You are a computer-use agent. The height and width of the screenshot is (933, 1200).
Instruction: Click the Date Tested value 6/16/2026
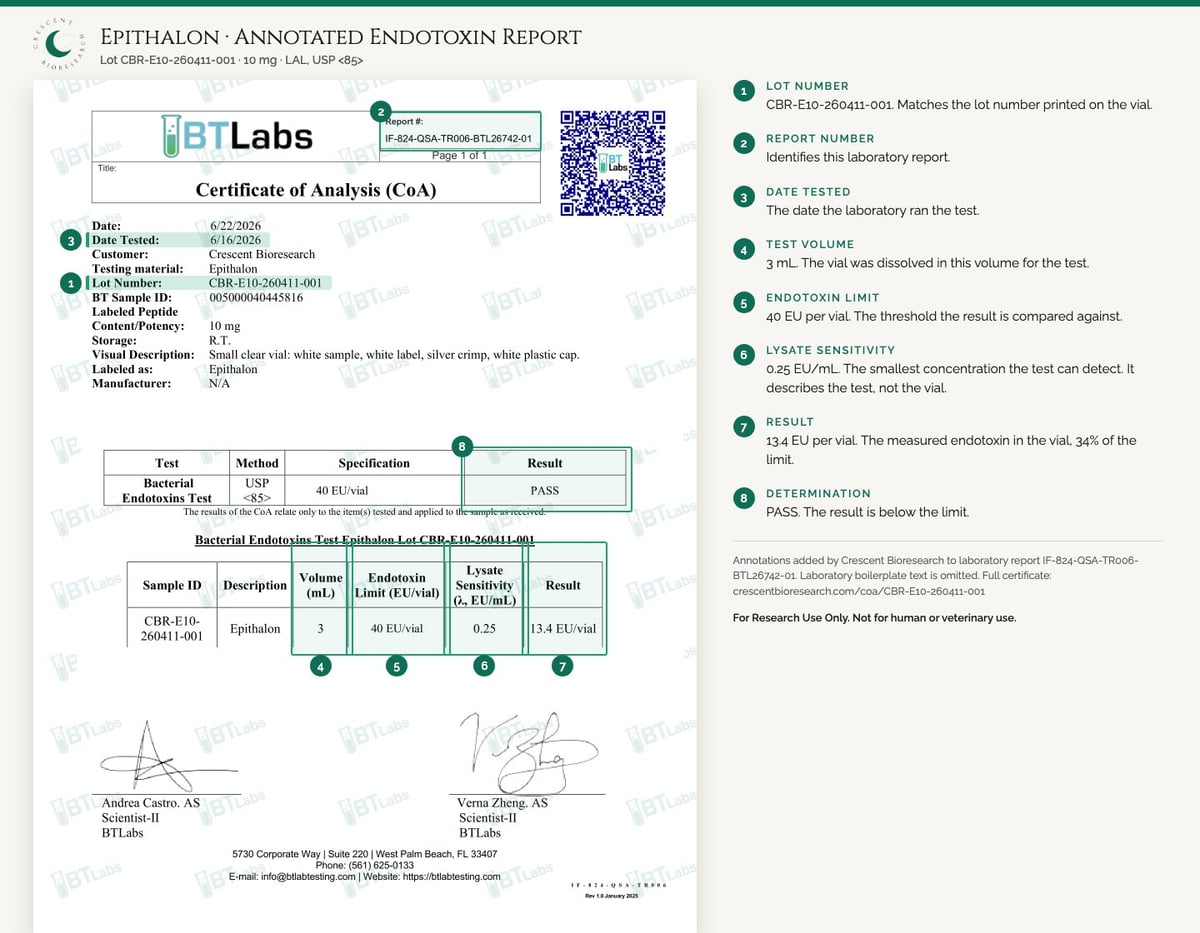235,240
